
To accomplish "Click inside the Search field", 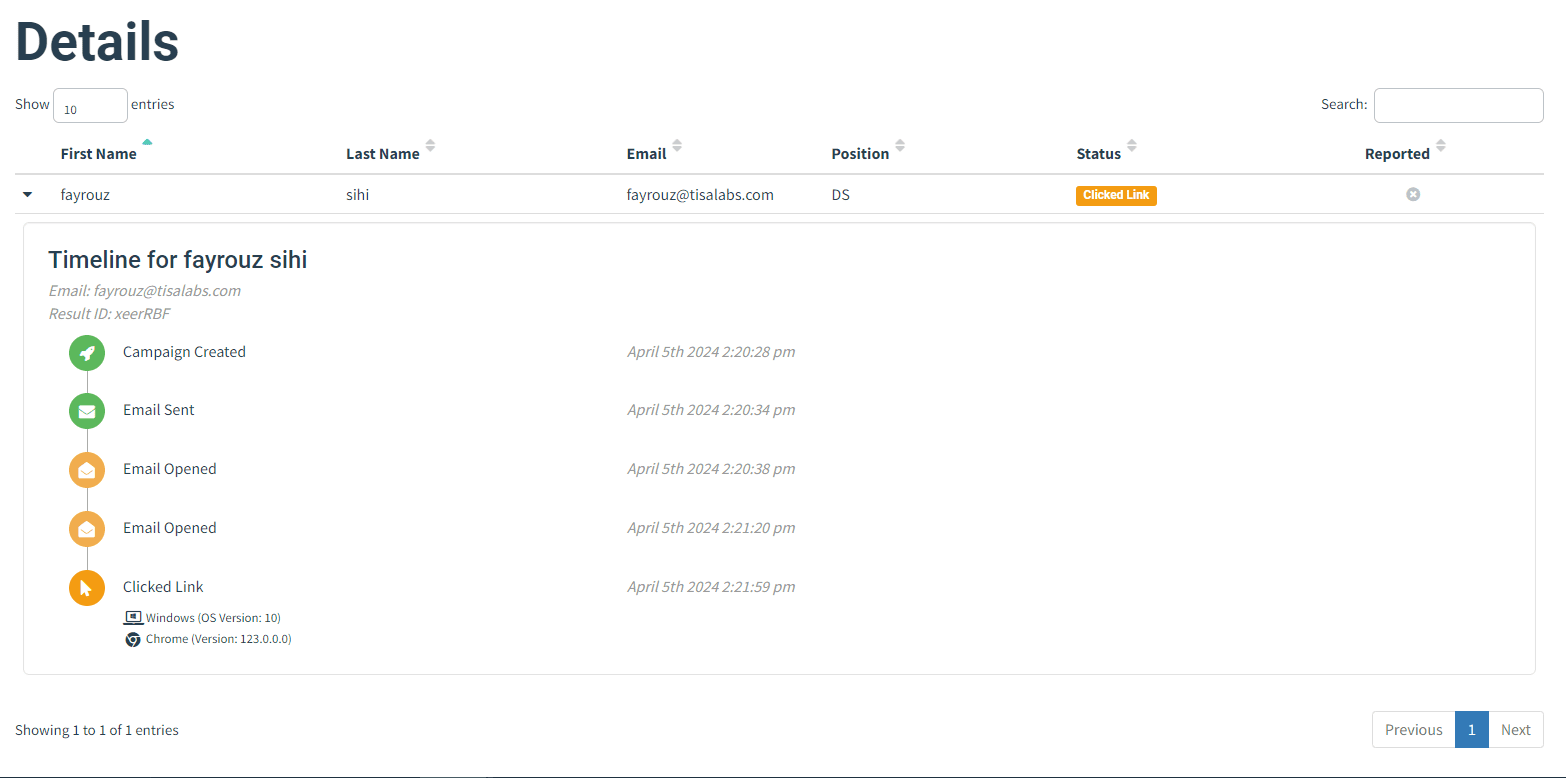I will tap(1458, 105).
